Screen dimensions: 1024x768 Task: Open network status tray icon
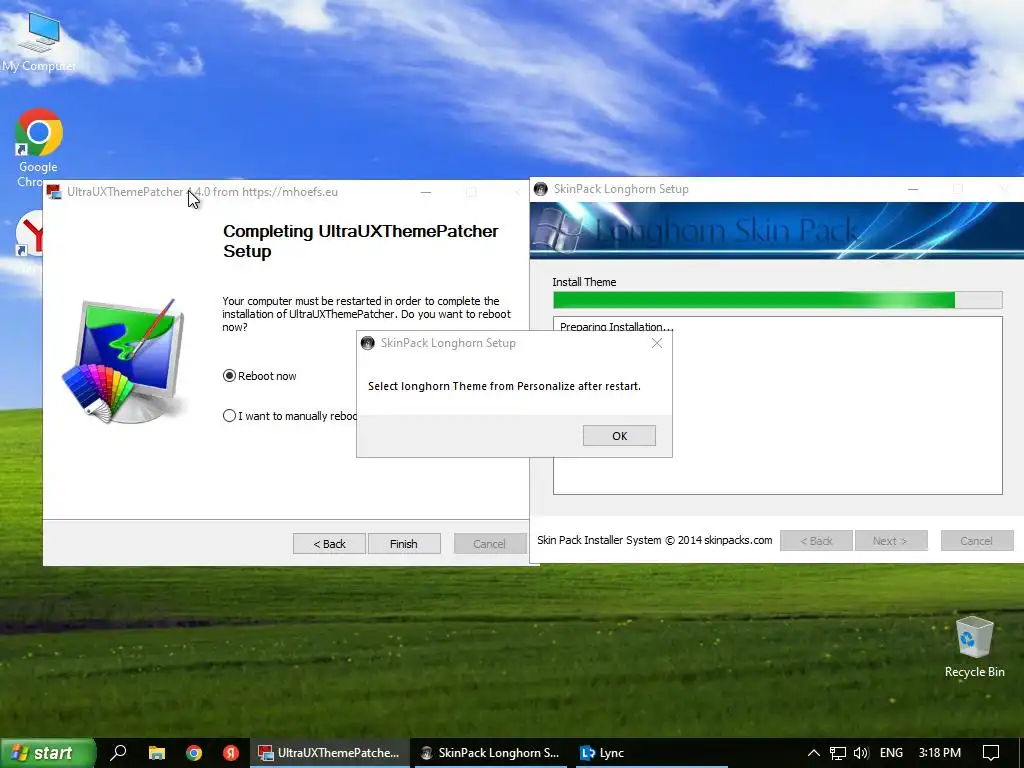838,753
